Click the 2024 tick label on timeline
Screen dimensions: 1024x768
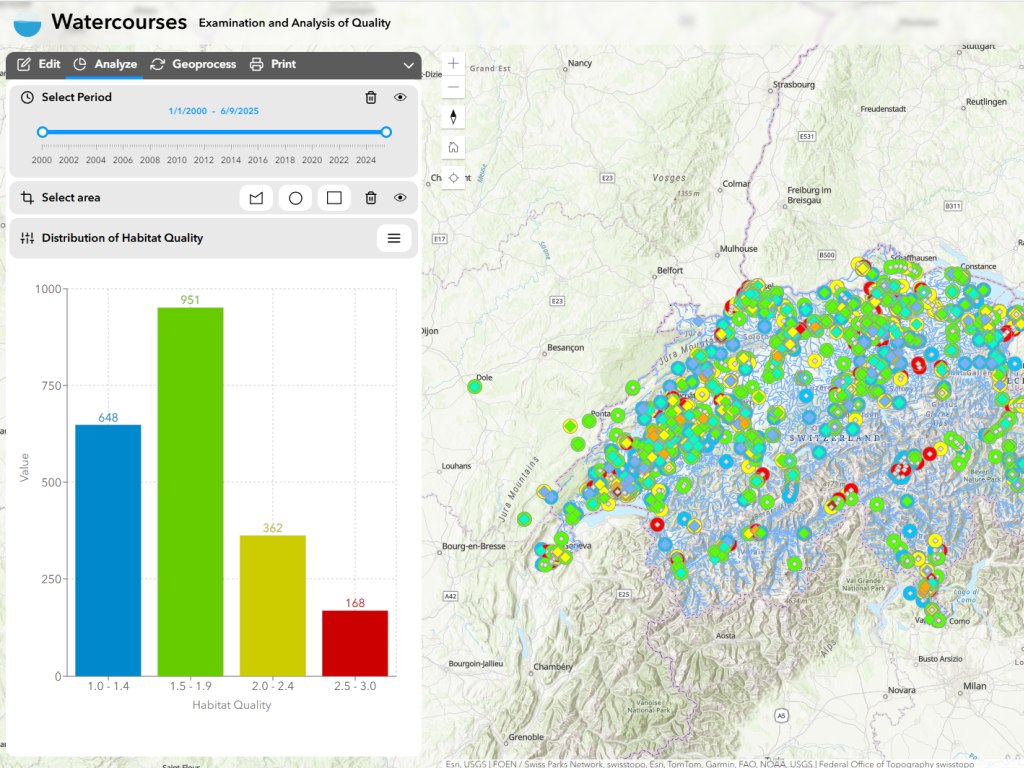366,160
